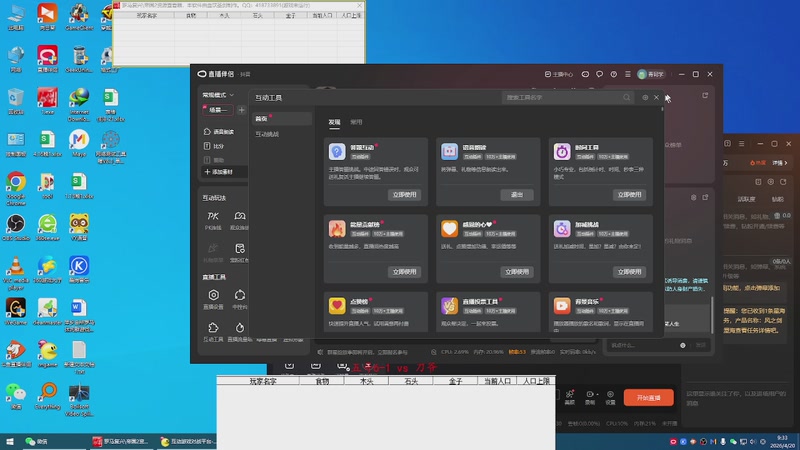Click the user avatar in 直播伴侣 title bar
The width and height of the screenshot is (800, 450).
tap(642, 74)
